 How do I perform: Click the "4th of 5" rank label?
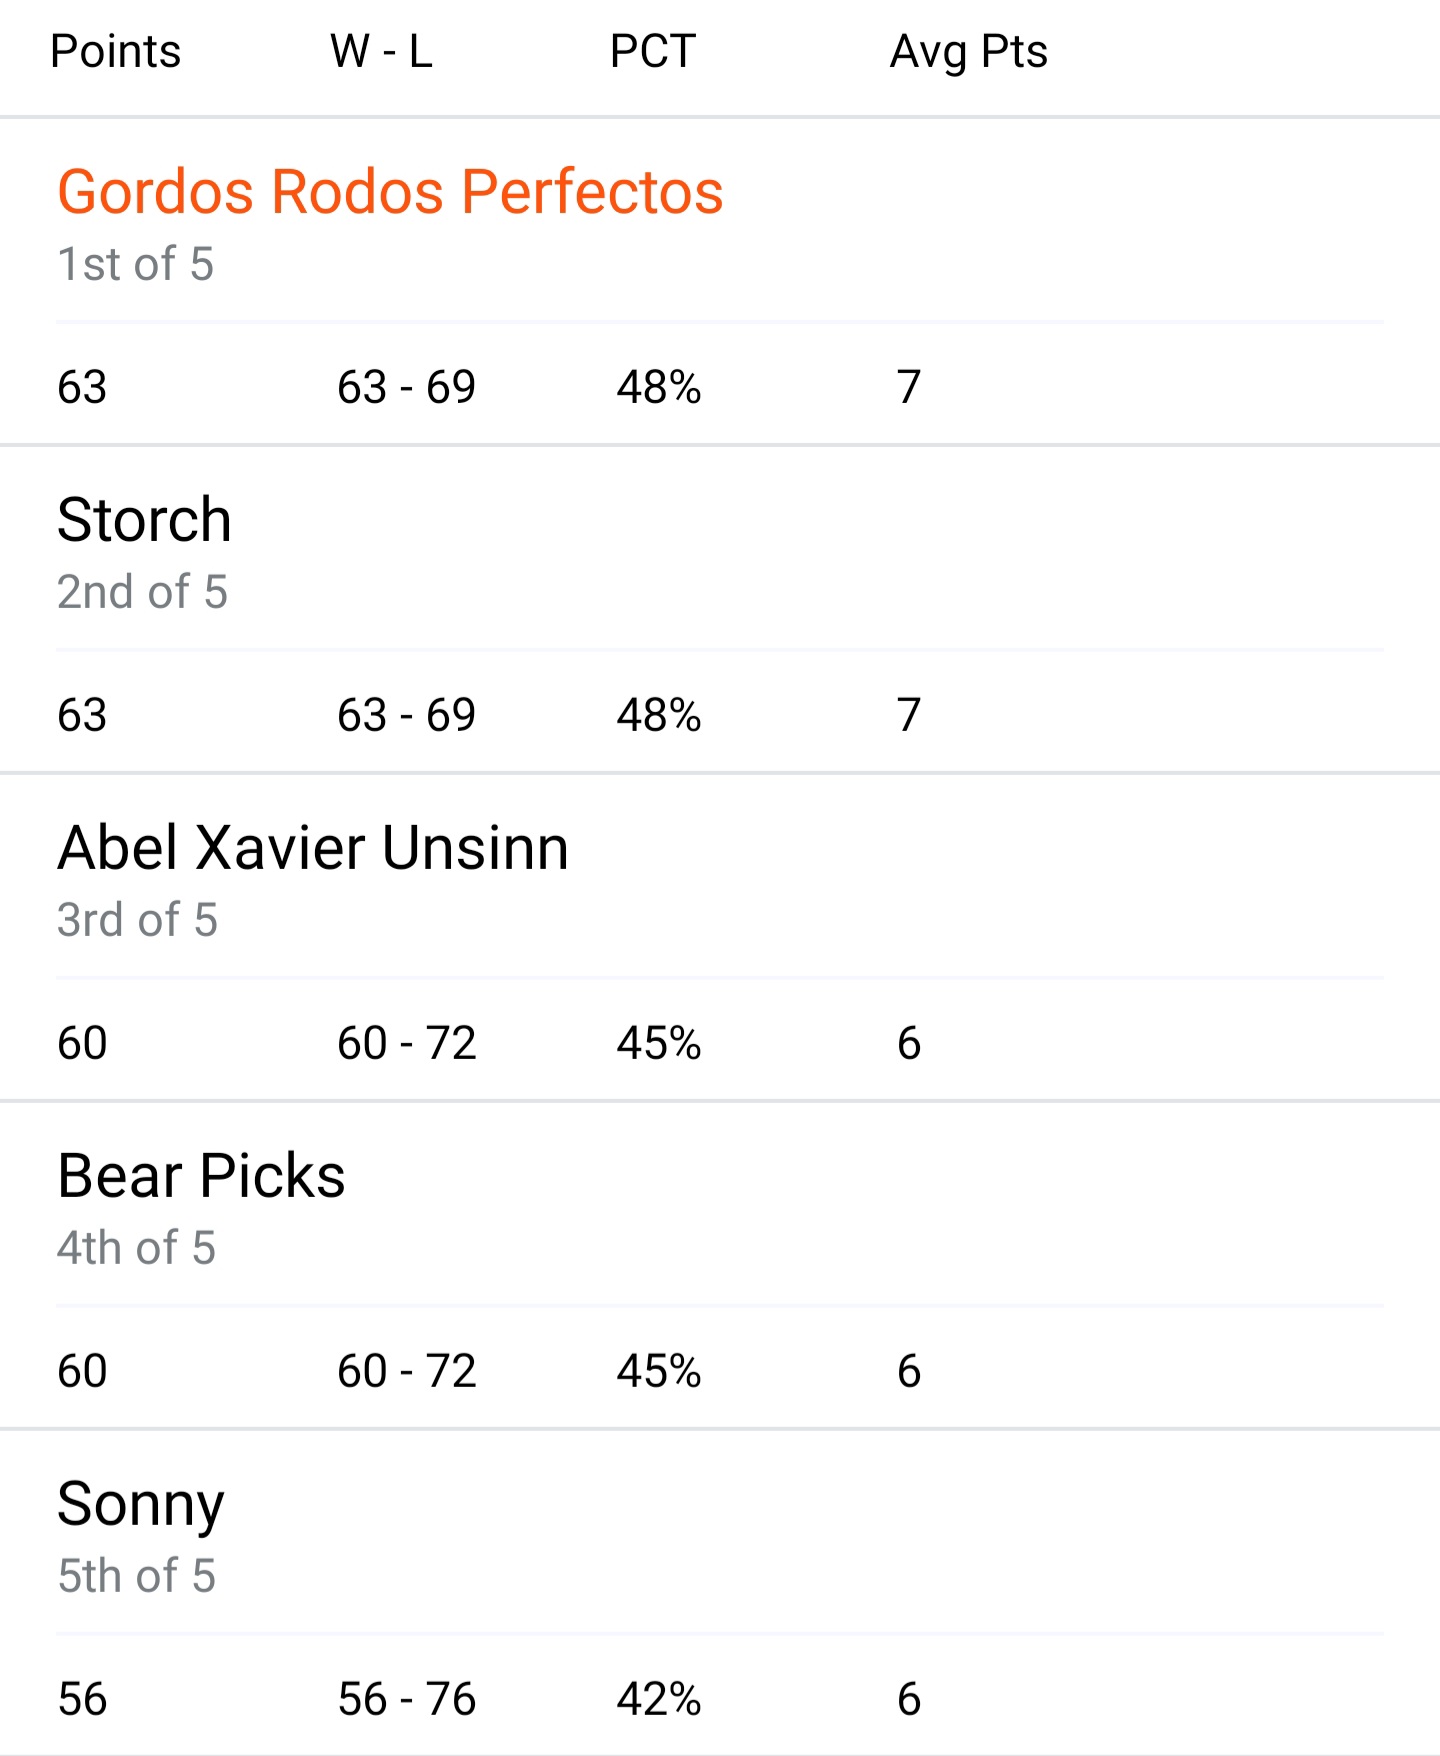click(x=136, y=1248)
